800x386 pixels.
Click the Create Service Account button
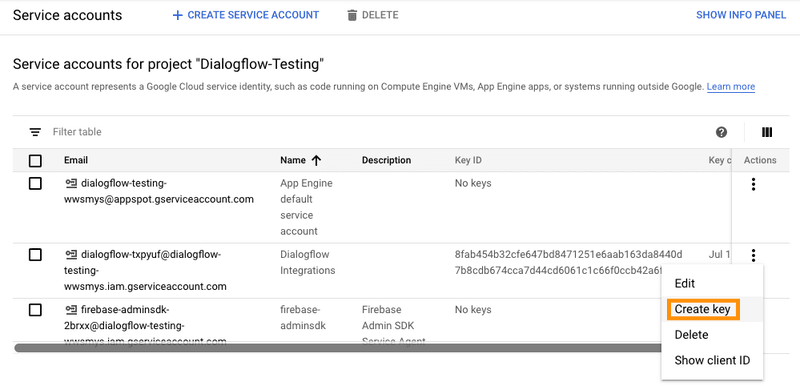[245, 15]
